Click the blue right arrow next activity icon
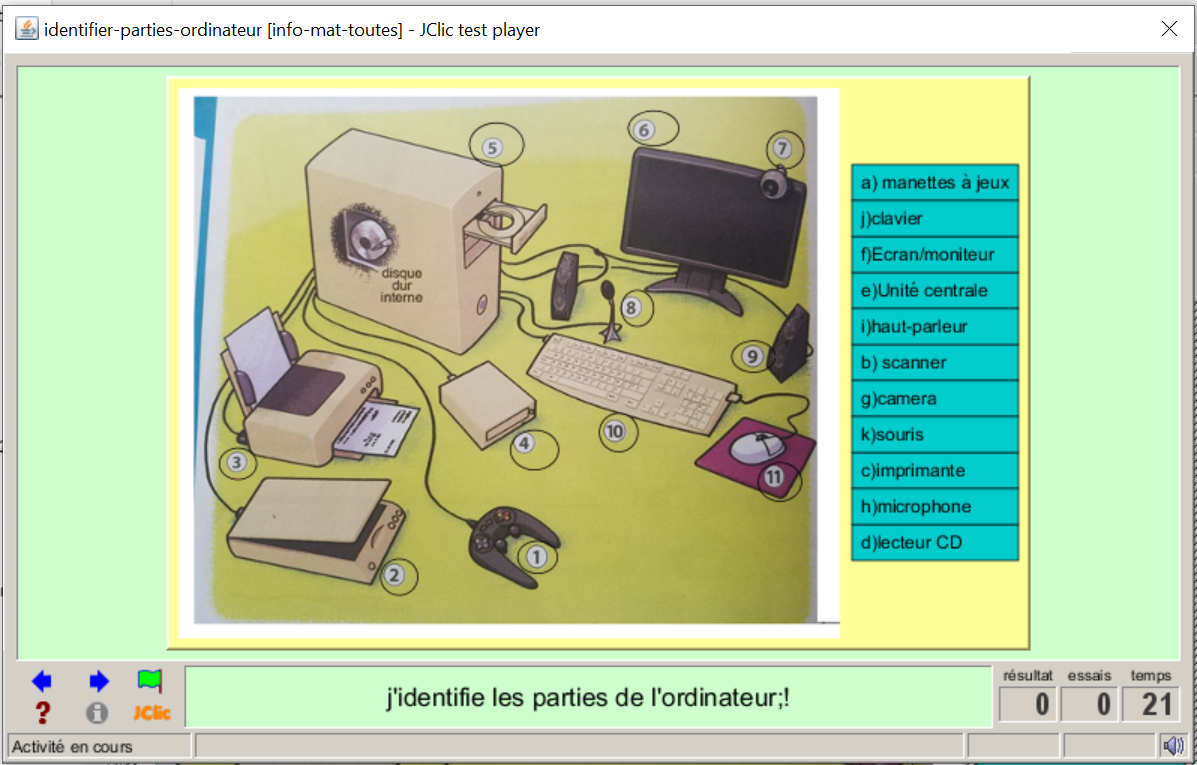Image resolution: width=1197 pixels, height=765 pixels. point(98,682)
